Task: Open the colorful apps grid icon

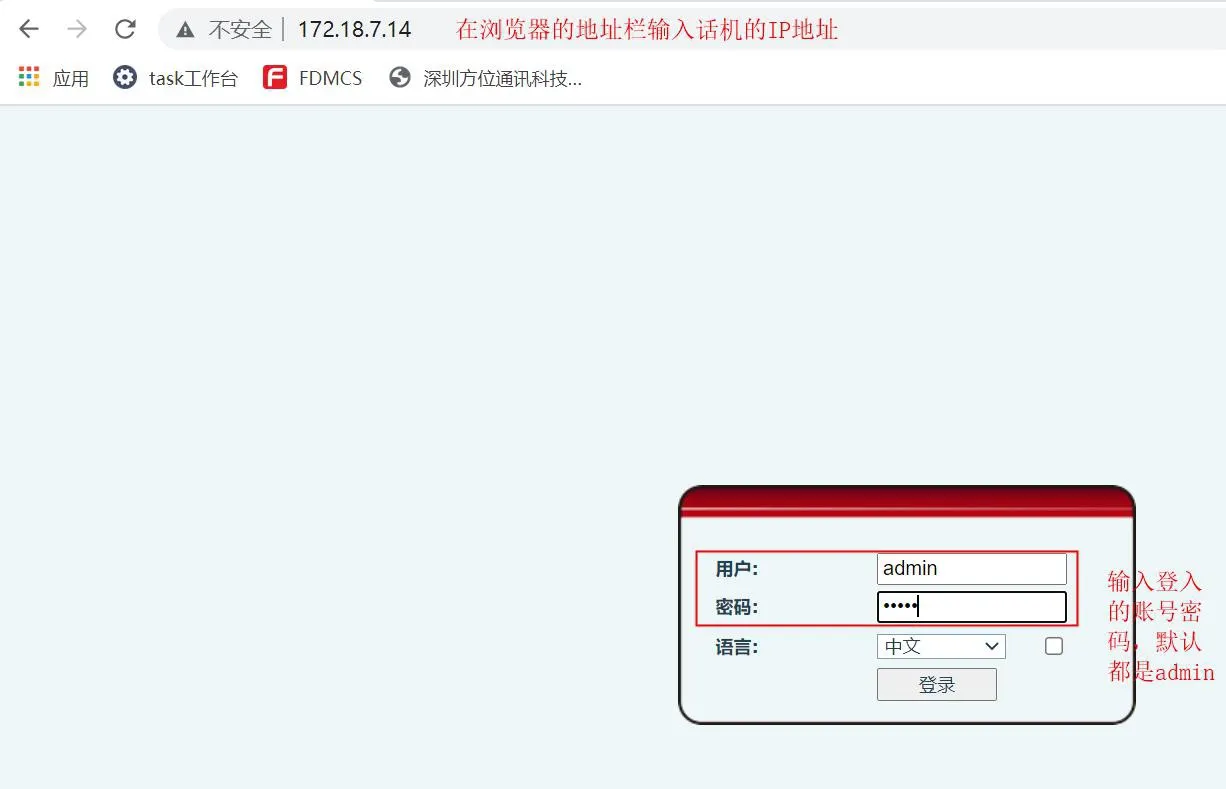Action: pyautogui.click(x=29, y=77)
